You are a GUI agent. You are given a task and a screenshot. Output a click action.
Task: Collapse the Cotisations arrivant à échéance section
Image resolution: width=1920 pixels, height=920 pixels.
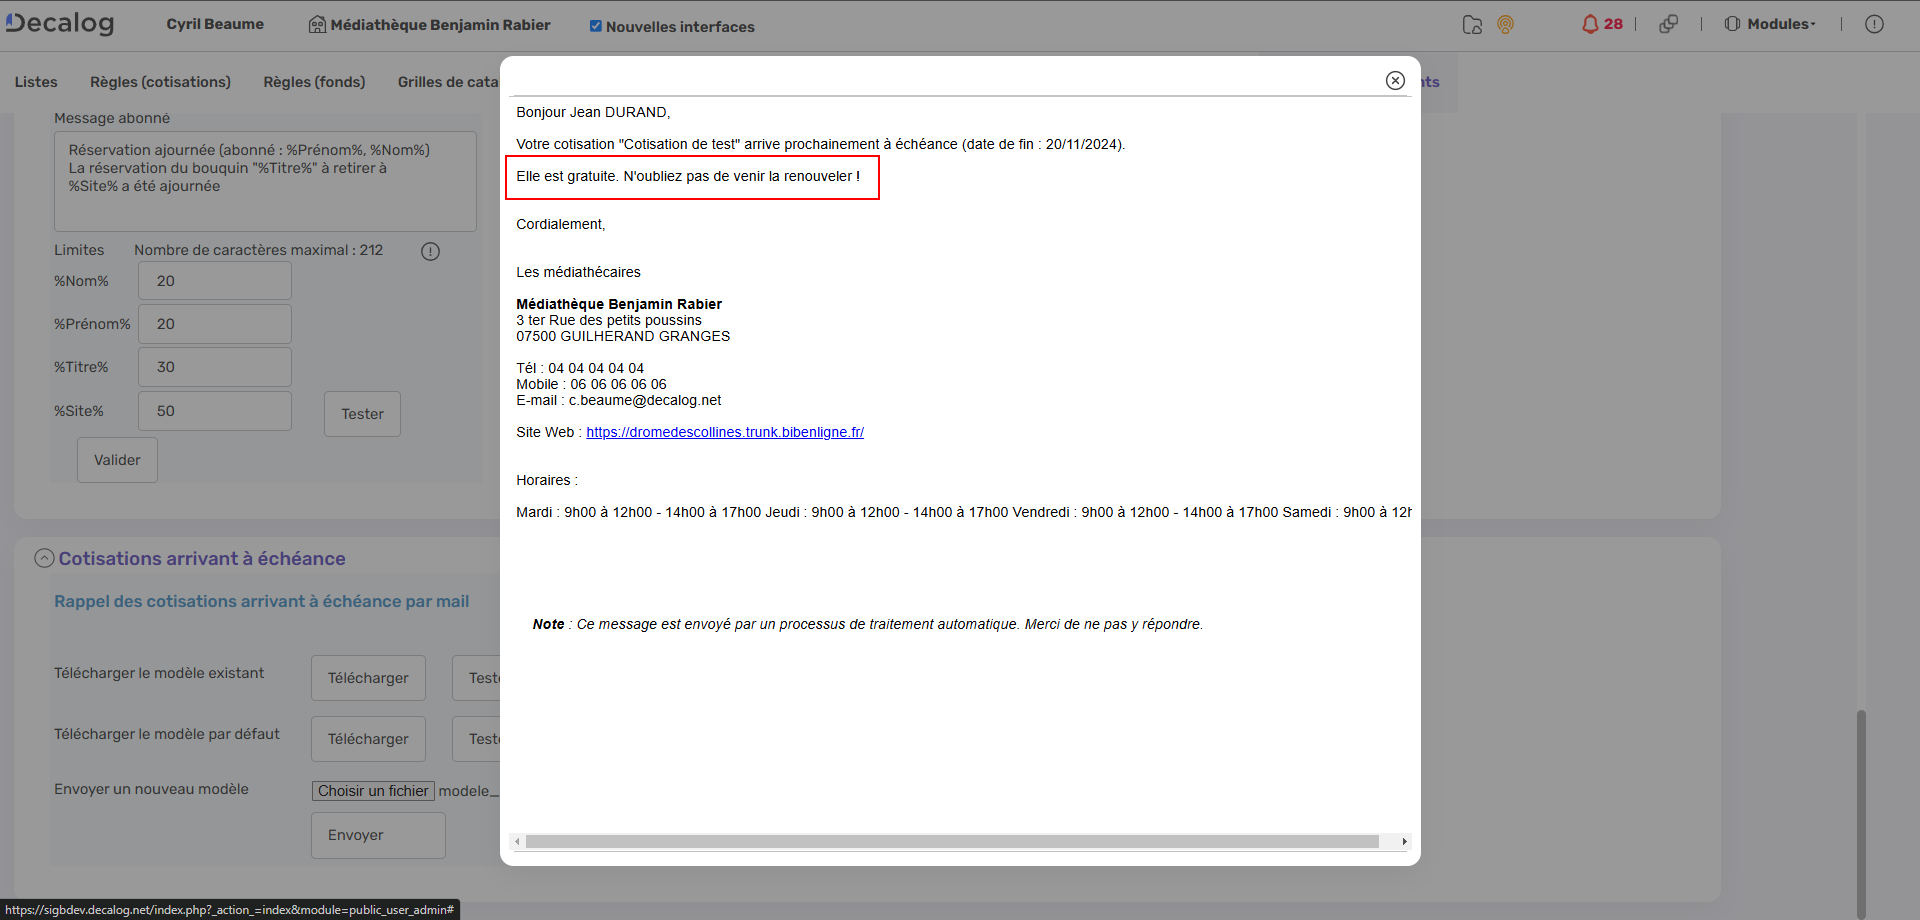pyautogui.click(x=44, y=558)
